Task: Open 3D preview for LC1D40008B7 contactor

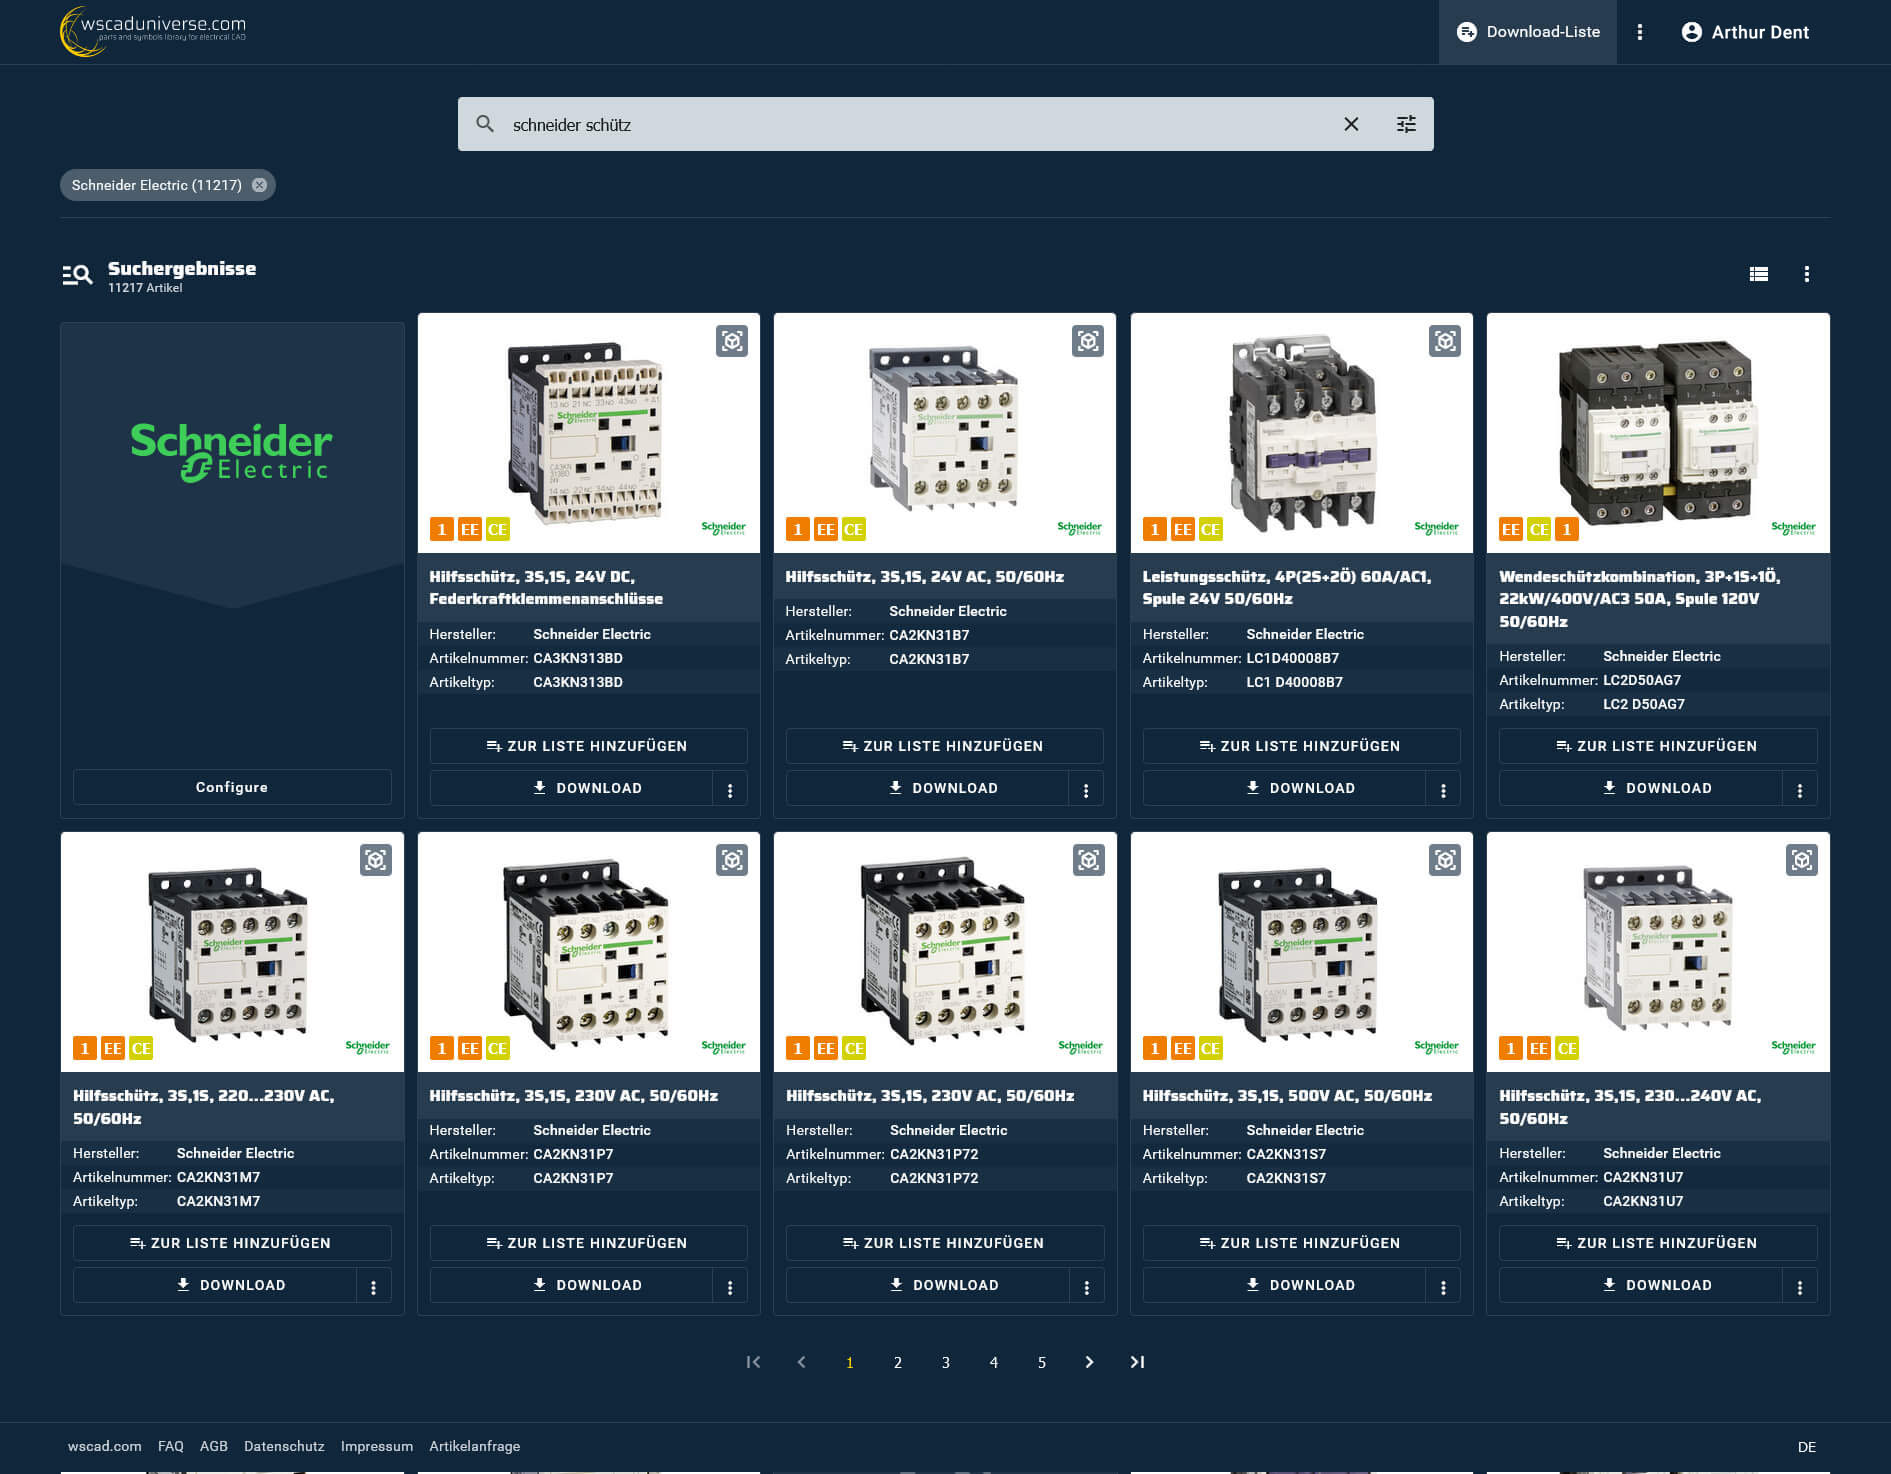Action: click(x=1444, y=341)
